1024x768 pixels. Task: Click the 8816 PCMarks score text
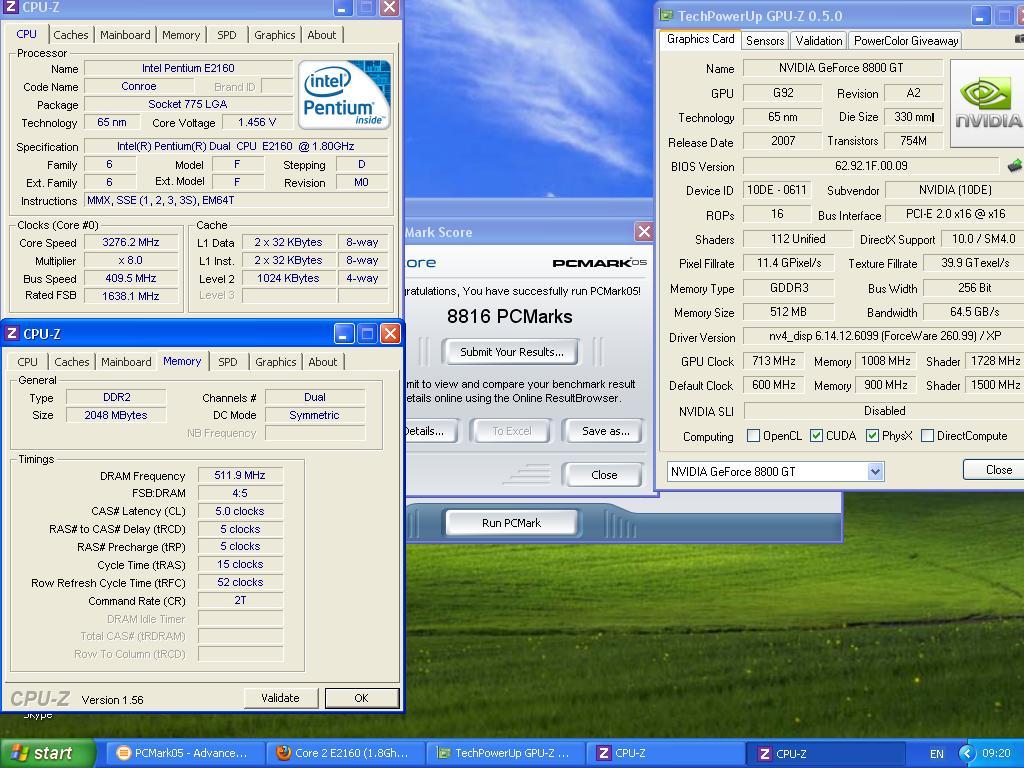509,316
